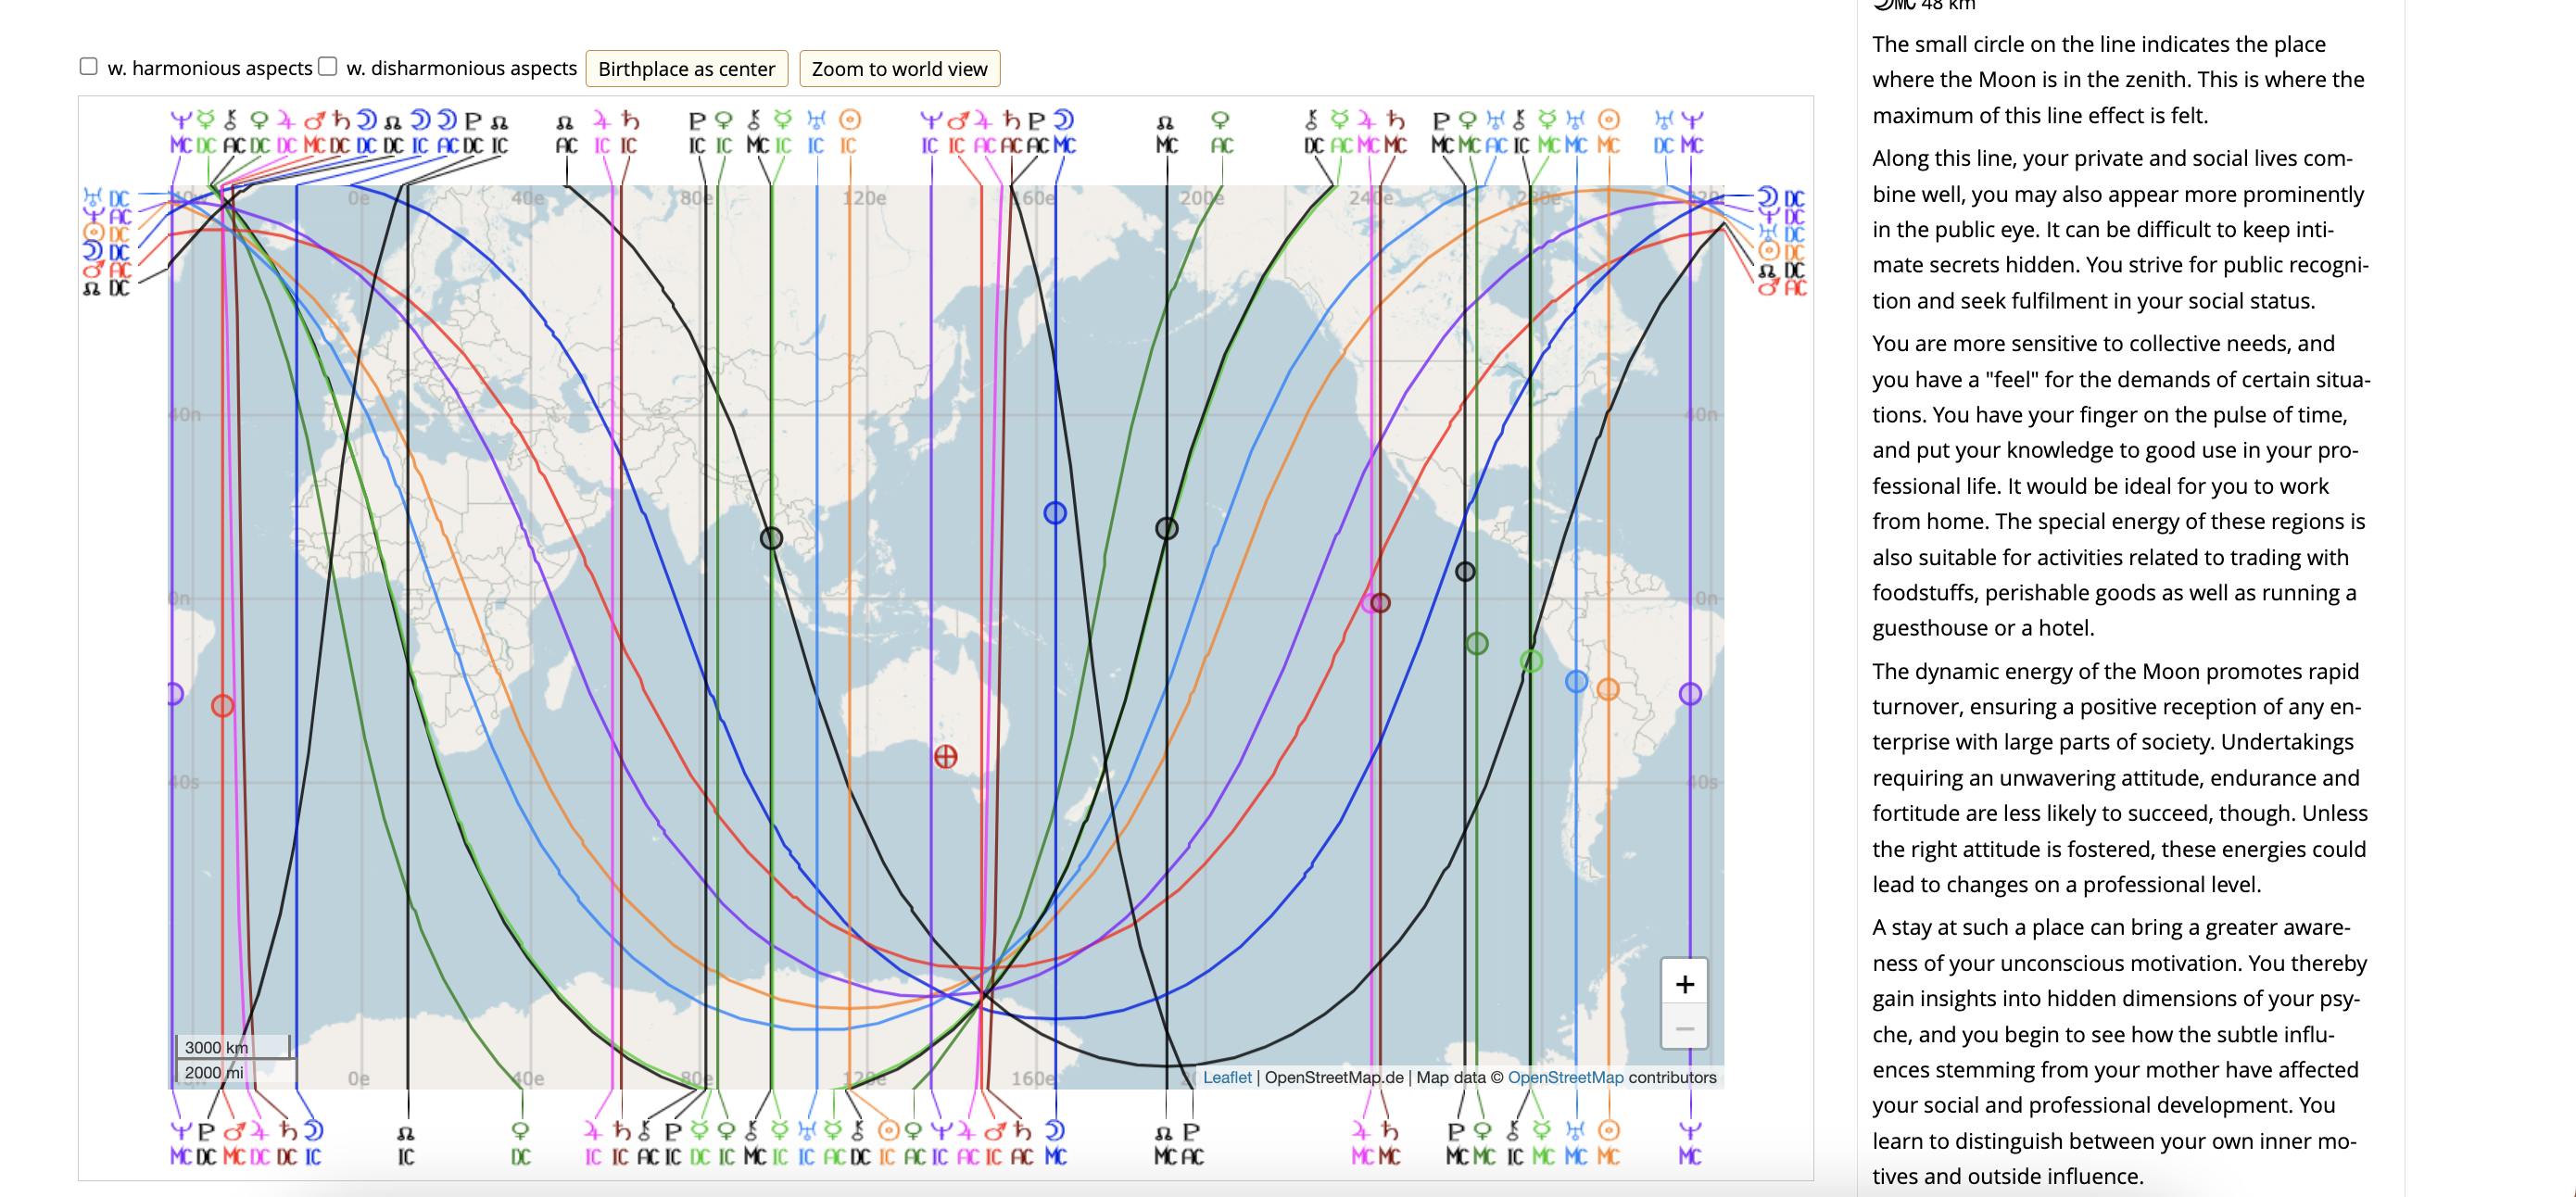The image size is (2576, 1197).
Task: Check the w. disharmonious aspects option
Action: pyautogui.click(x=328, y=65)
